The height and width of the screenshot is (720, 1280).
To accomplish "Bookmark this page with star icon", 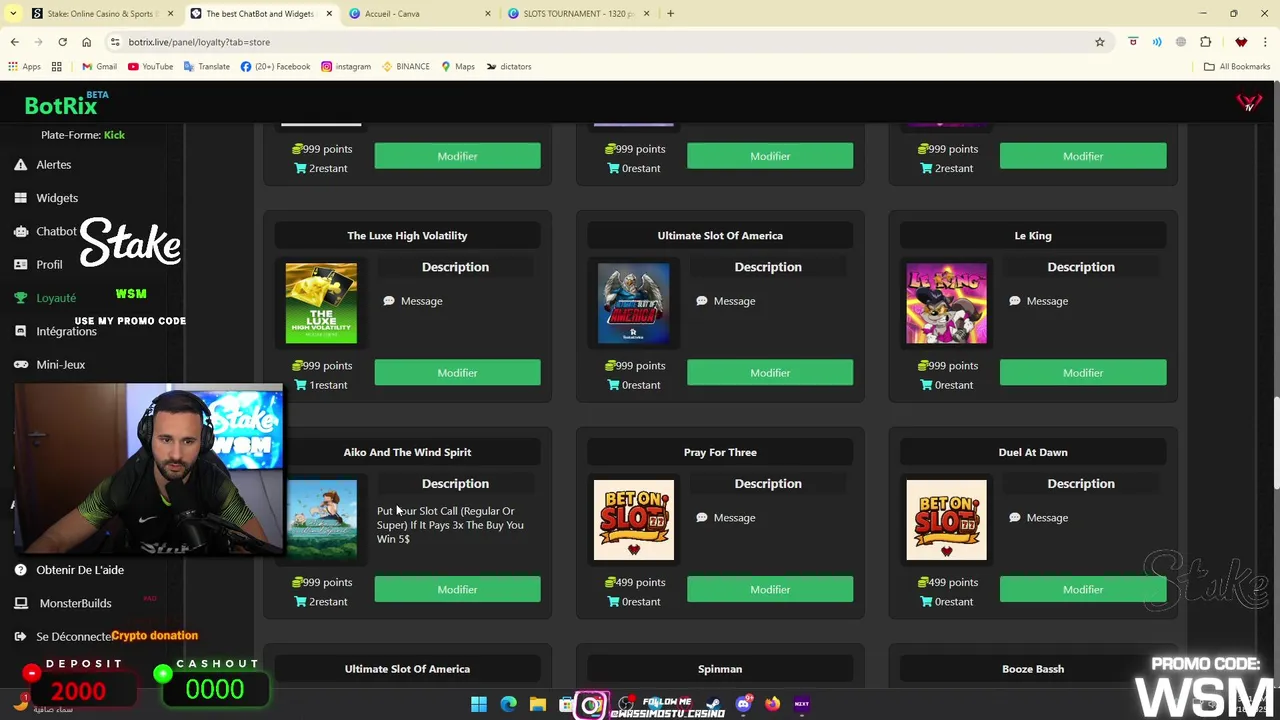I will point(1099,42).
